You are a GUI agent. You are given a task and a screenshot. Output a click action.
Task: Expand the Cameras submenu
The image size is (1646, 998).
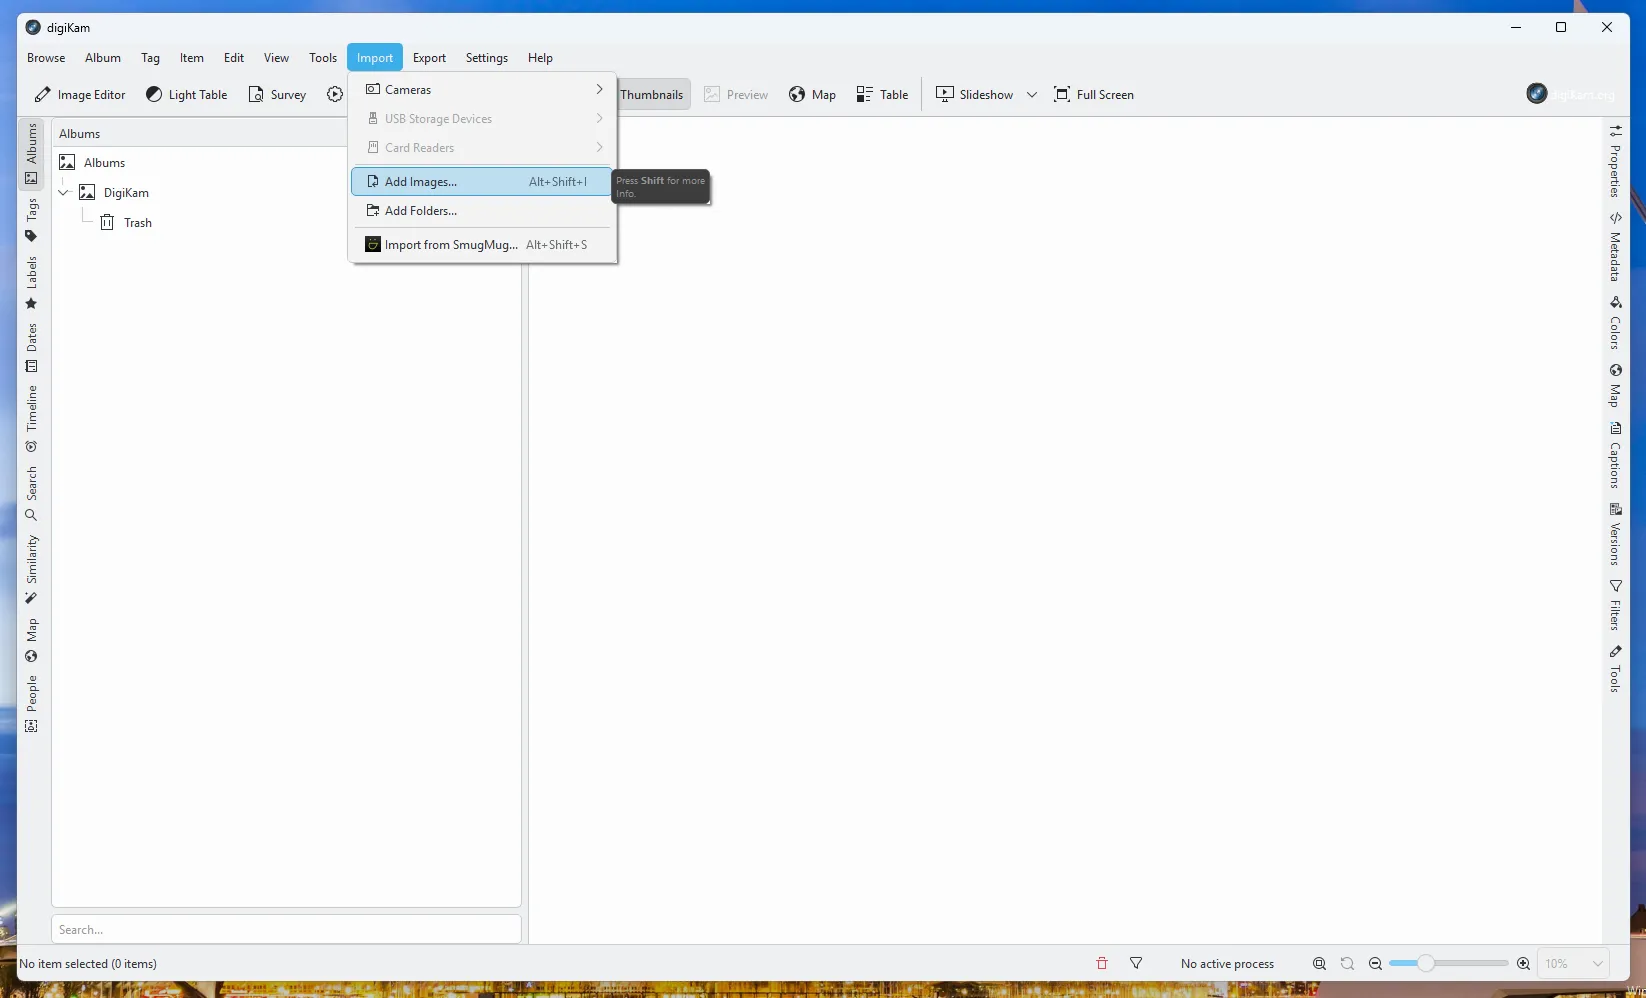point(483,90)
